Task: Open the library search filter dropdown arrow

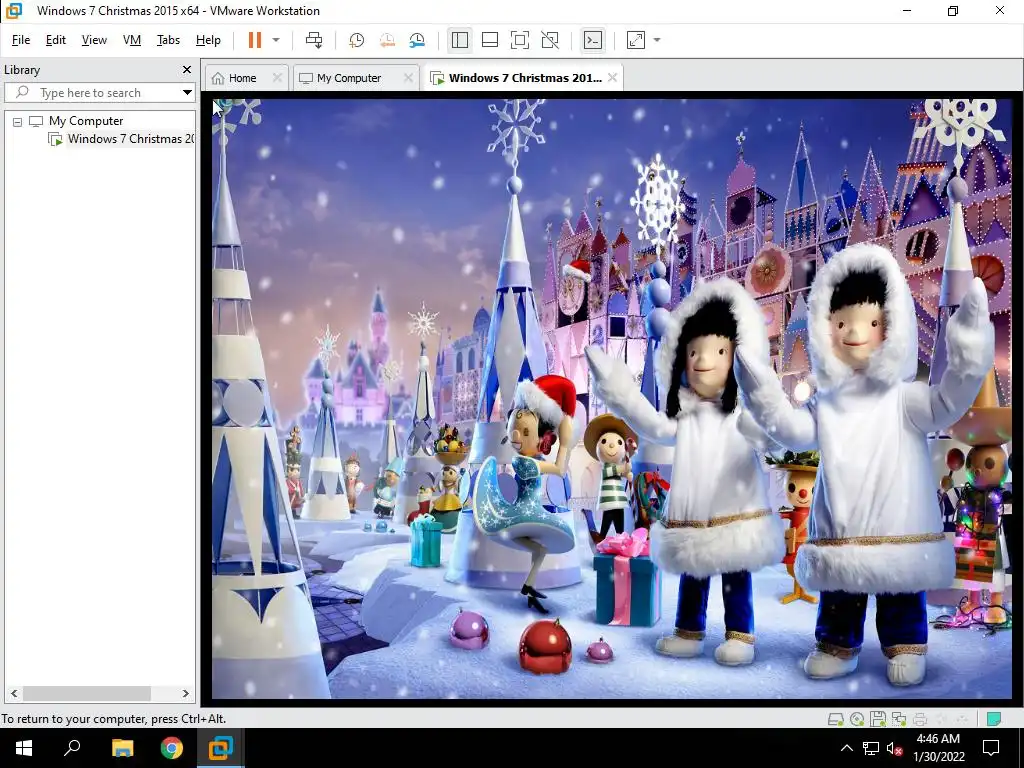Action: (x=187, y=93)
